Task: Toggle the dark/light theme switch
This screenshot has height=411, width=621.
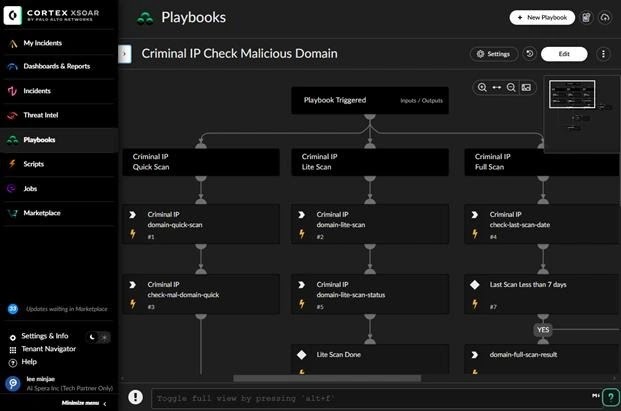Action: coord(98,338)
